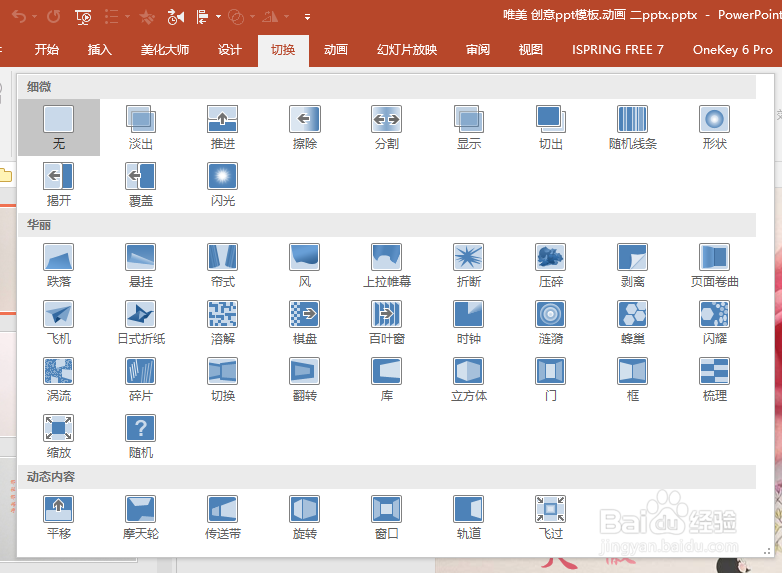Apply the 闪耀 glitter transition

(x=714, y=323)
